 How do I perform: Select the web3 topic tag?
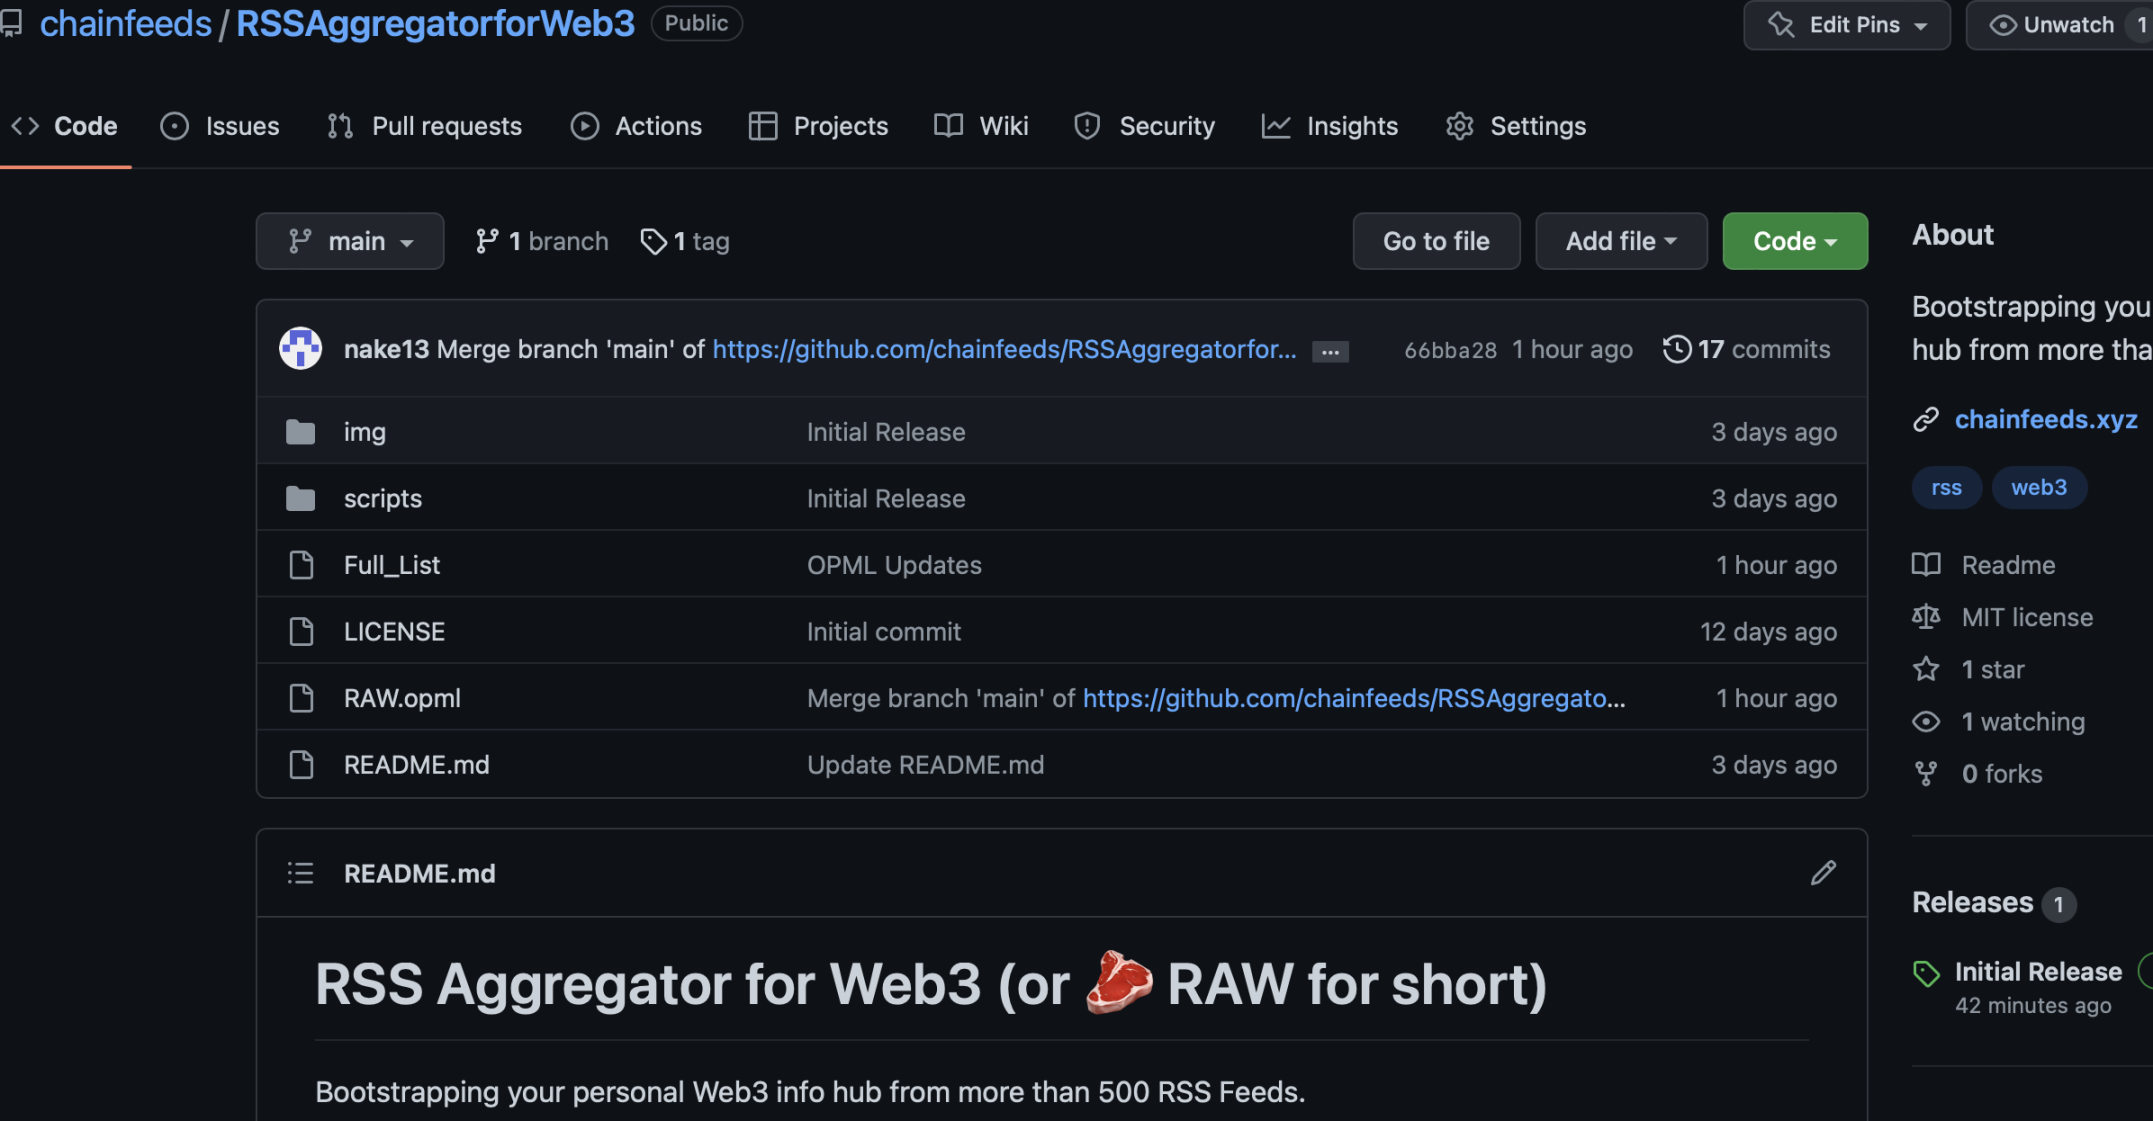coord(2039,487)
